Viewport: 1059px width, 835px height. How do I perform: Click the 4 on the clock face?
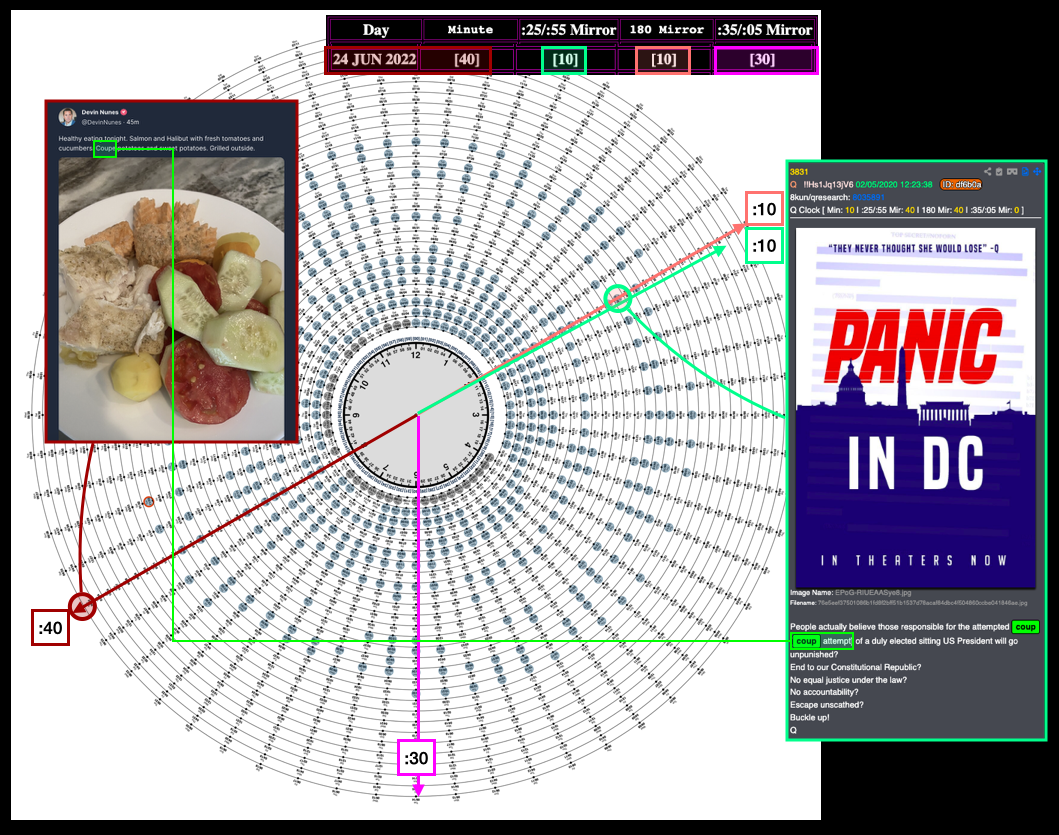click(466, 446)
